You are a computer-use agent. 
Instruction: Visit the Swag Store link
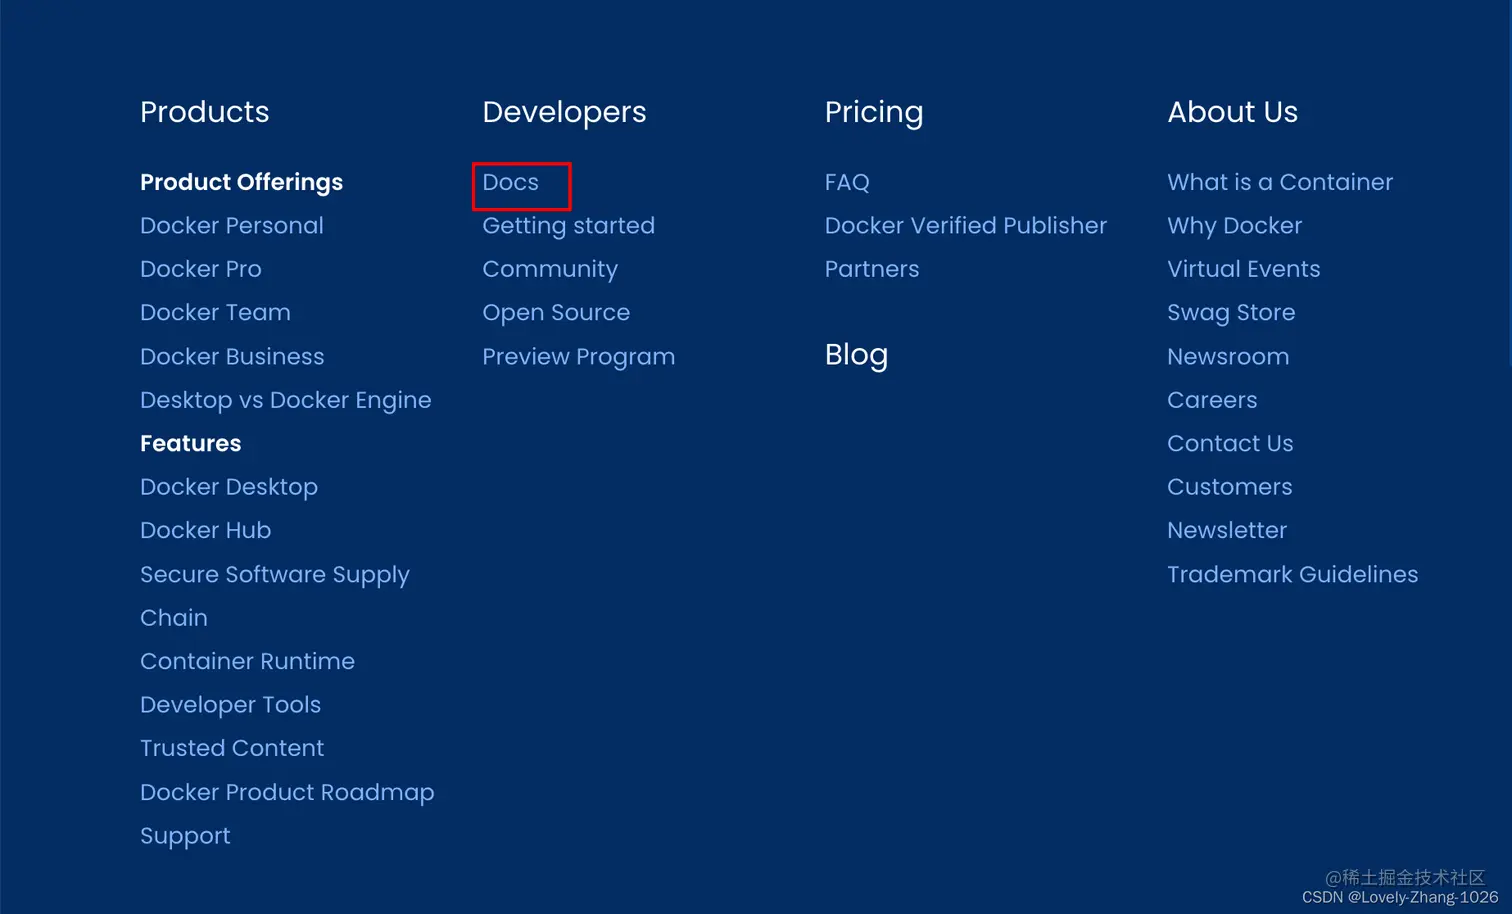[x=1231, y=313]
